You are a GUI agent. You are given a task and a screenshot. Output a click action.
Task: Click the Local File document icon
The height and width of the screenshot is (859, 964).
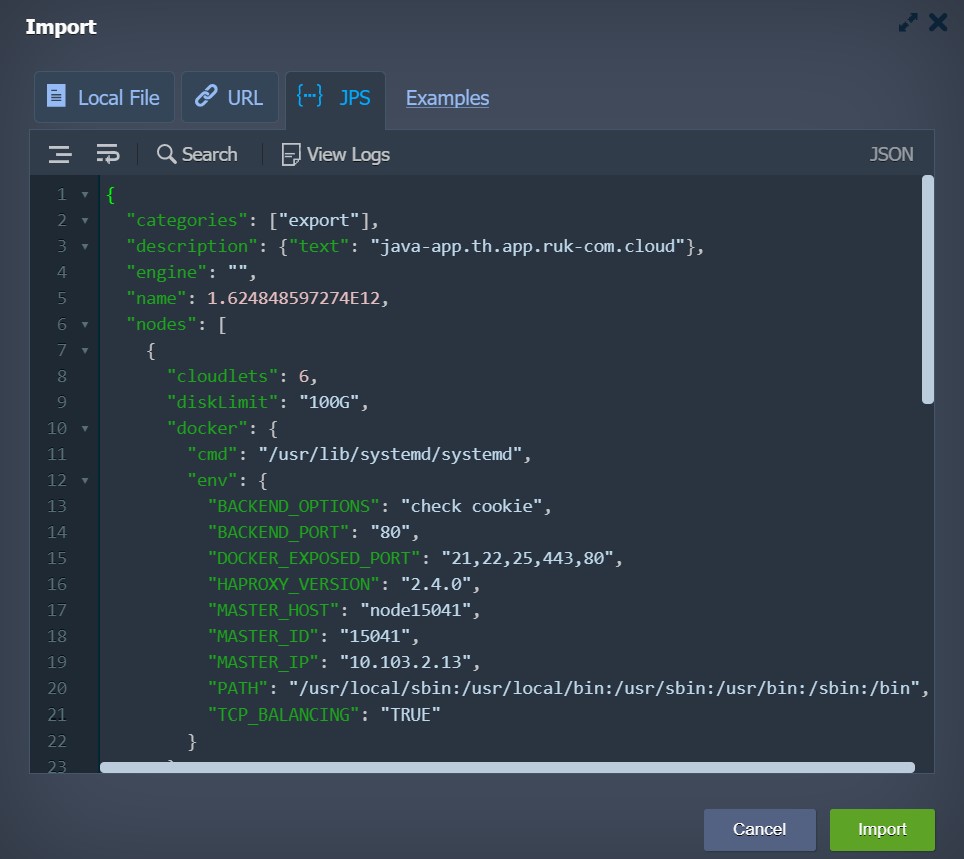click(x=57, y=96)
